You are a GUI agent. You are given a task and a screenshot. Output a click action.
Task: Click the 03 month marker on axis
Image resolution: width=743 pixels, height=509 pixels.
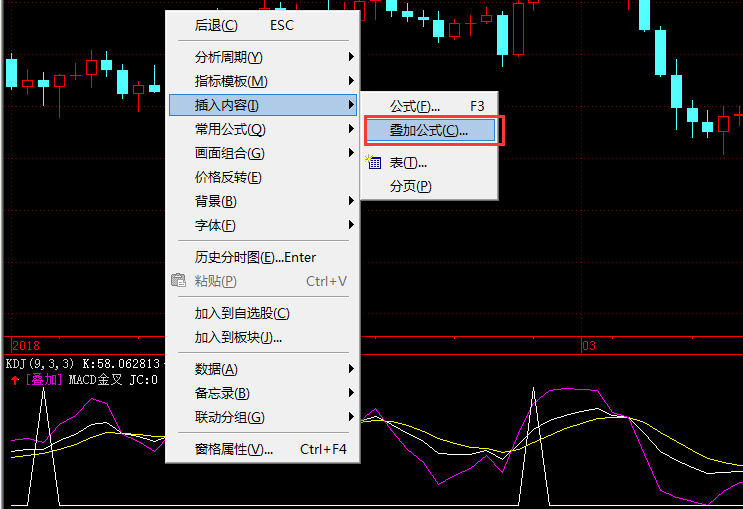pyautogui.click(x=589, y=345)
